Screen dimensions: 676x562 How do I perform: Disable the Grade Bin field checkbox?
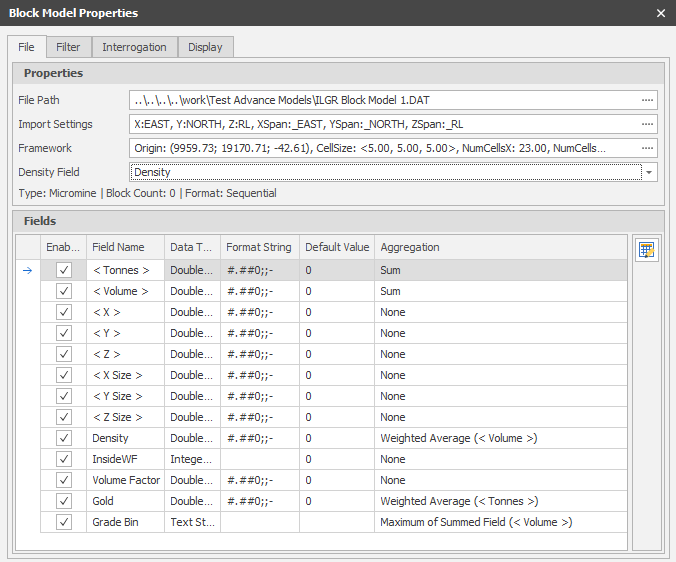[64, 522]
